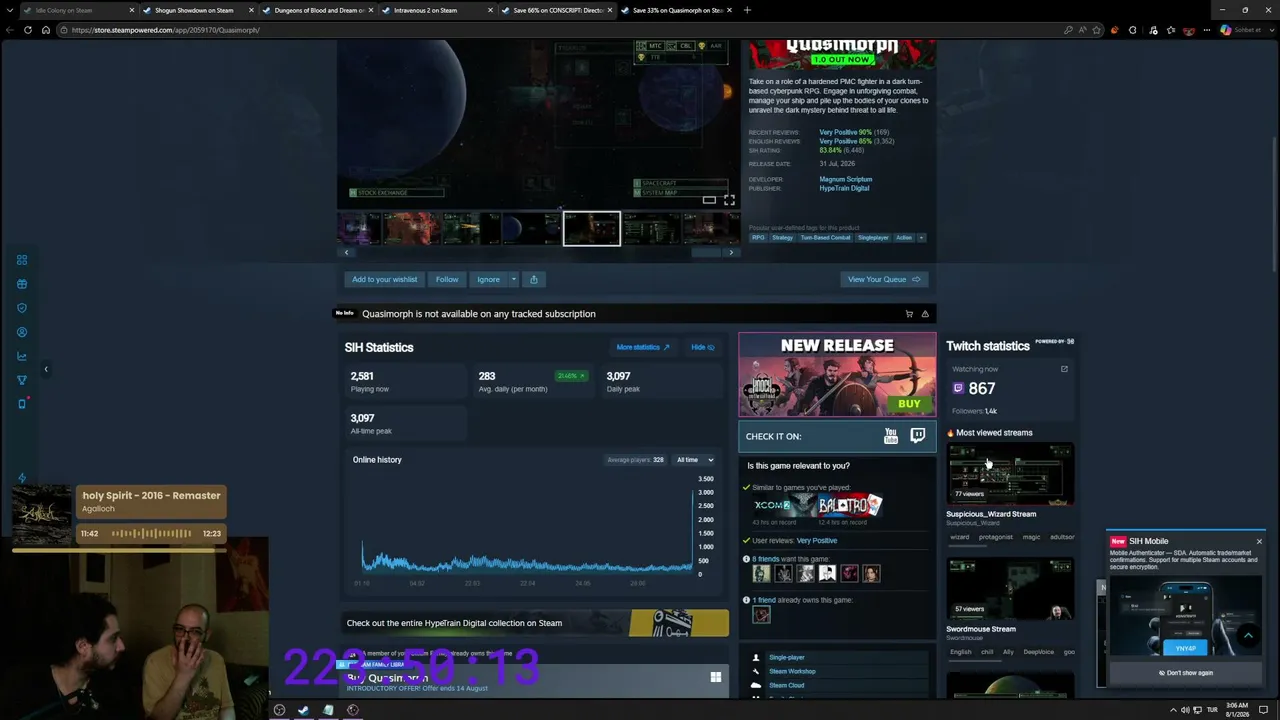
Task: Open the XCOM 2 similar game image
Action: coord(784,506)
